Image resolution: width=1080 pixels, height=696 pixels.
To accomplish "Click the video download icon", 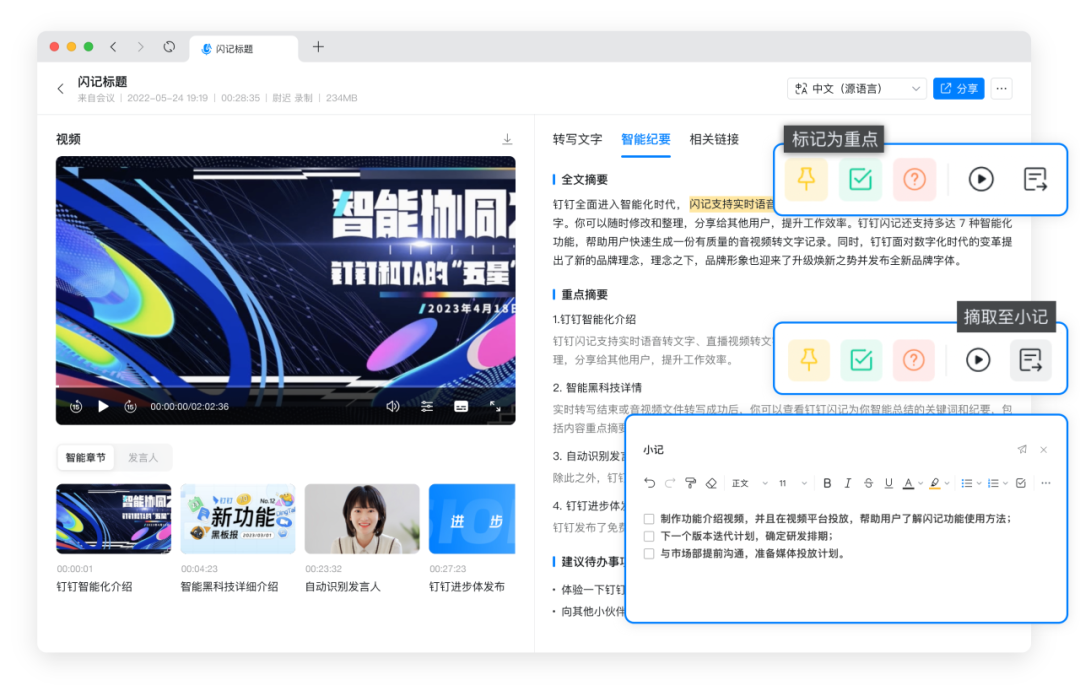I will click(507, 139).
